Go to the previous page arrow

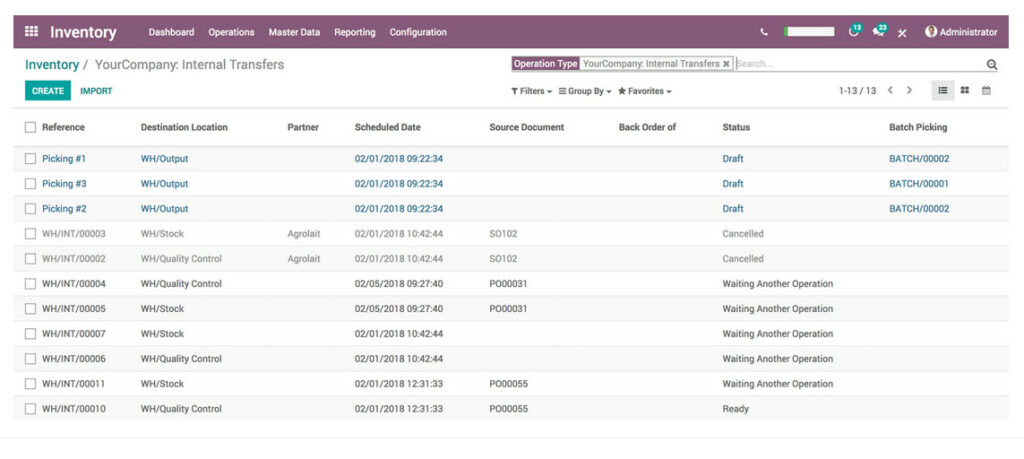(890, 91)
